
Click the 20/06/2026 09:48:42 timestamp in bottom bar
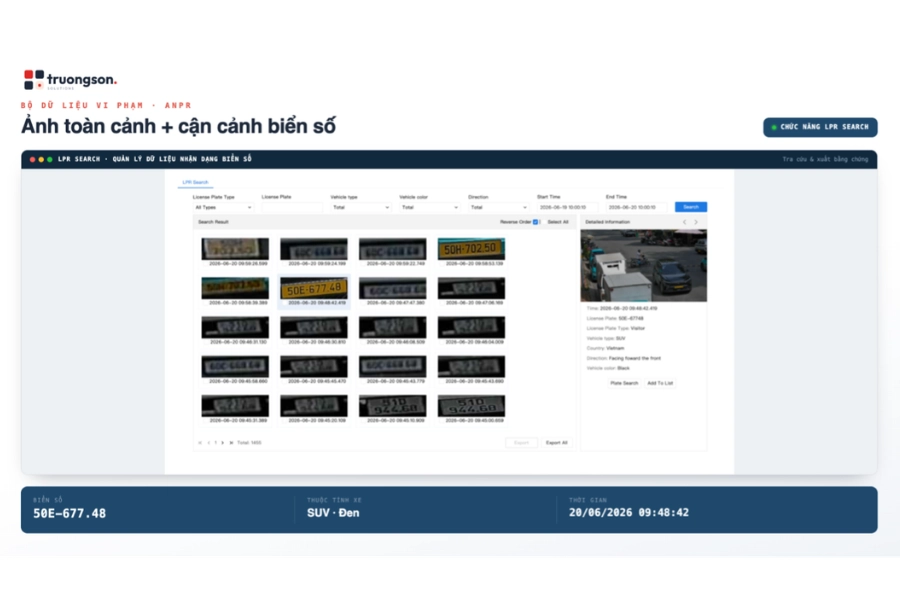[629, 512]
